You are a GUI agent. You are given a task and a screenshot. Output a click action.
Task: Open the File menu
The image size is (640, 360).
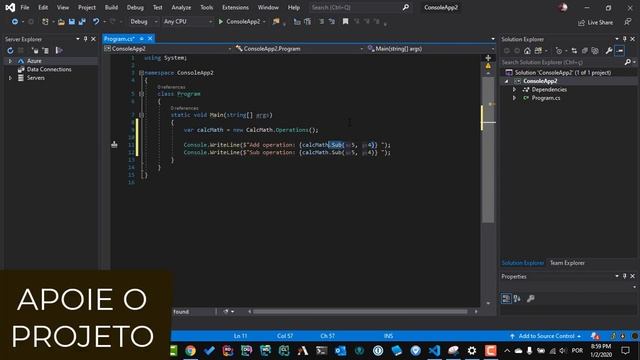(x=25, y=7)
